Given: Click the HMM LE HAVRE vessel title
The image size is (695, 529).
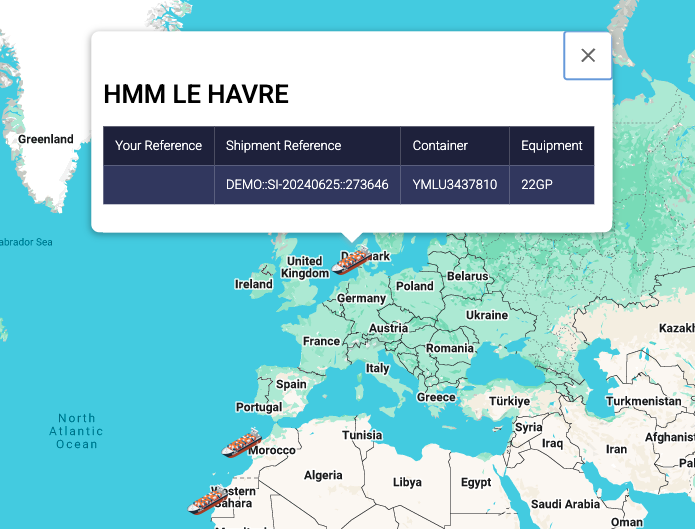Looking at the screenshot, I should (196, 94).
